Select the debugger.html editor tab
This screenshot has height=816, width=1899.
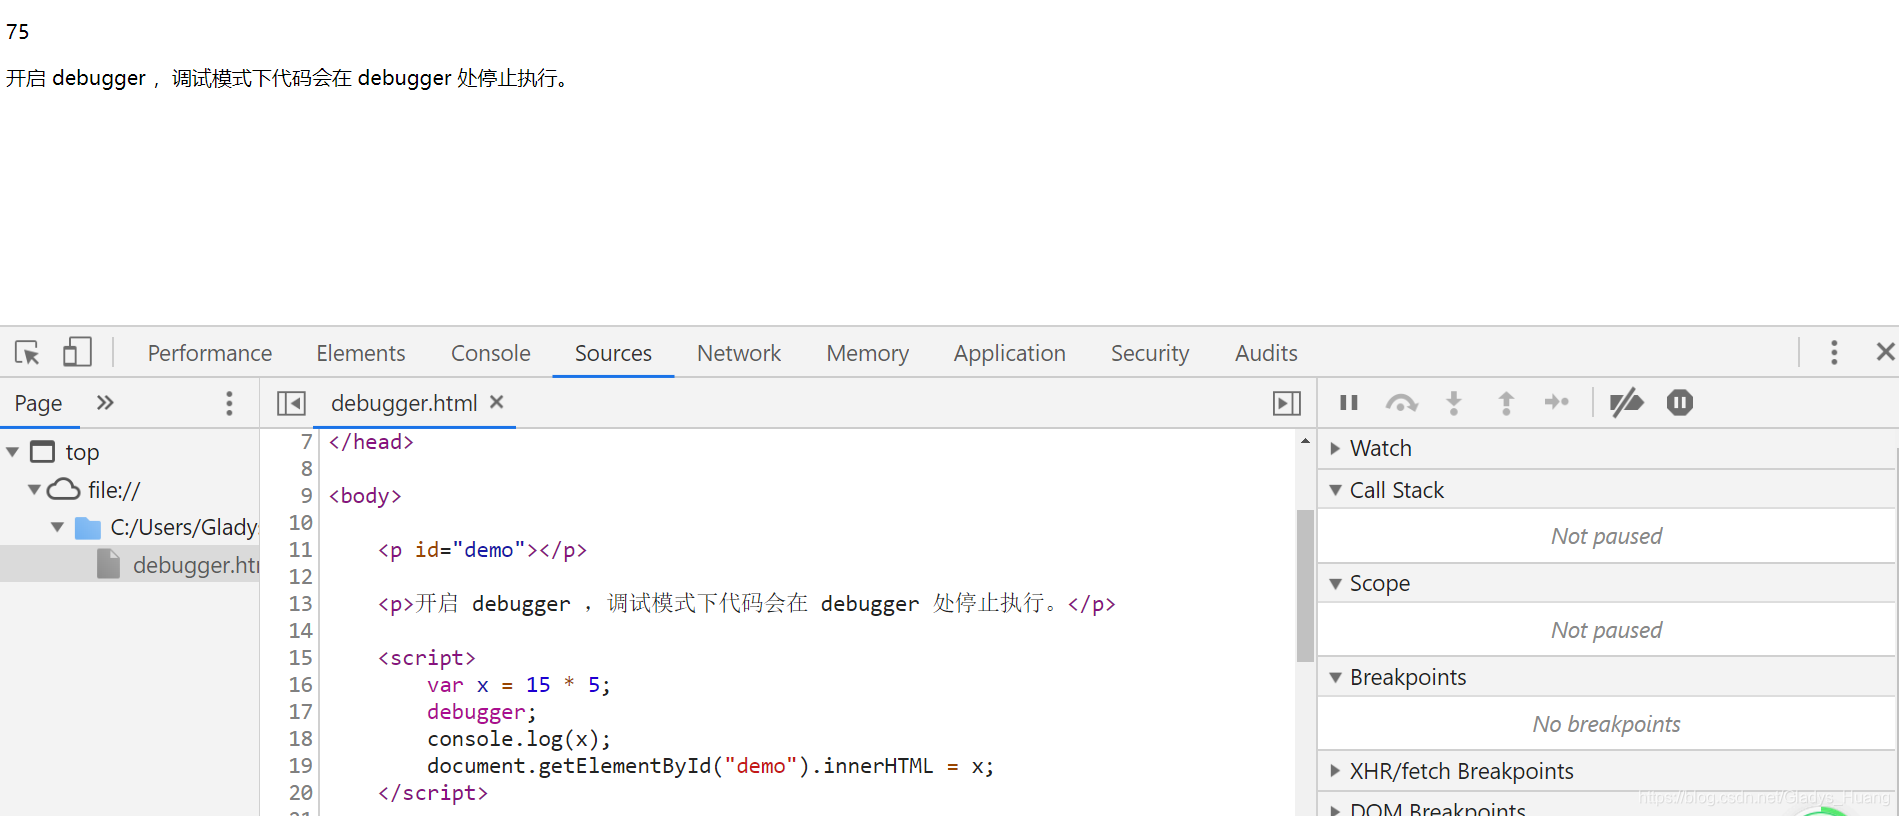tap(404, 403)
